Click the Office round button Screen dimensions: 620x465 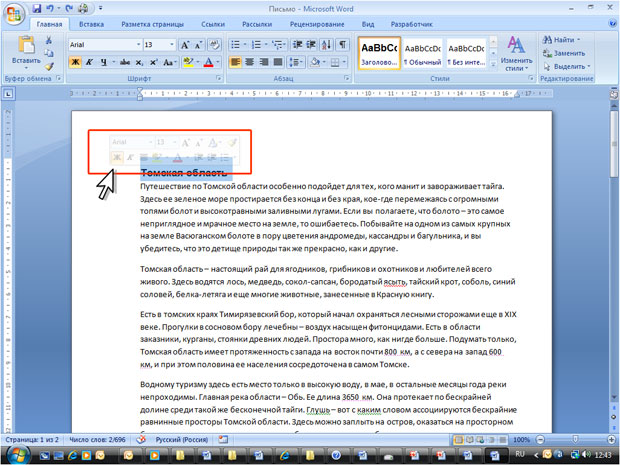point(14,14)
